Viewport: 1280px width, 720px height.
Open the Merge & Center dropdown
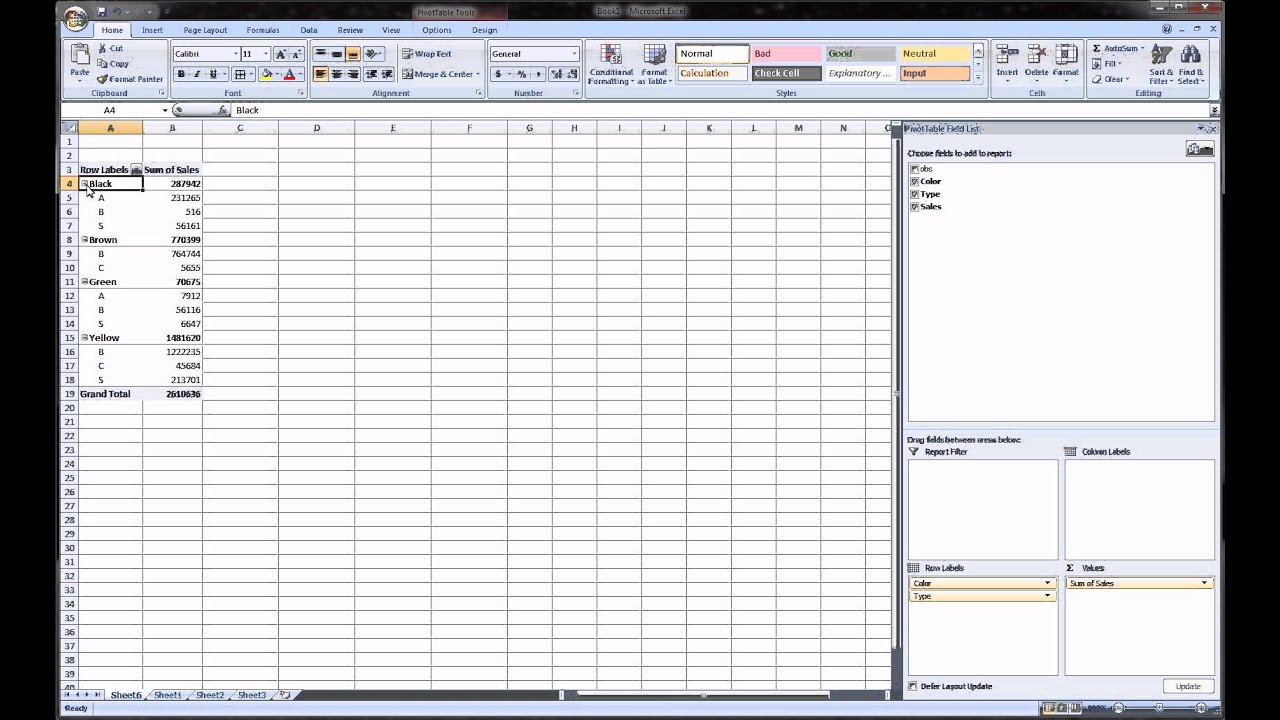pos(478,74)
